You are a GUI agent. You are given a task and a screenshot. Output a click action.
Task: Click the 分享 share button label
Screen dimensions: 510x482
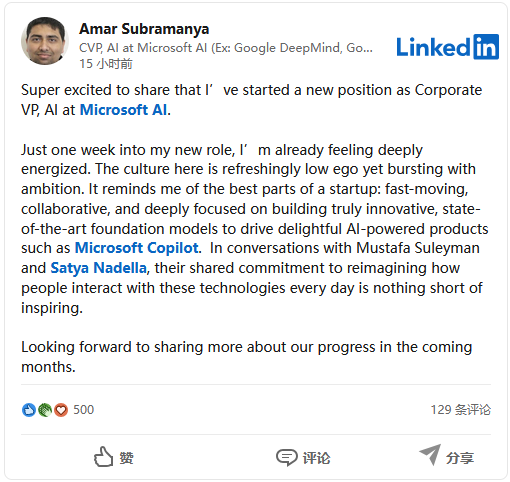[x=460, y=458]
